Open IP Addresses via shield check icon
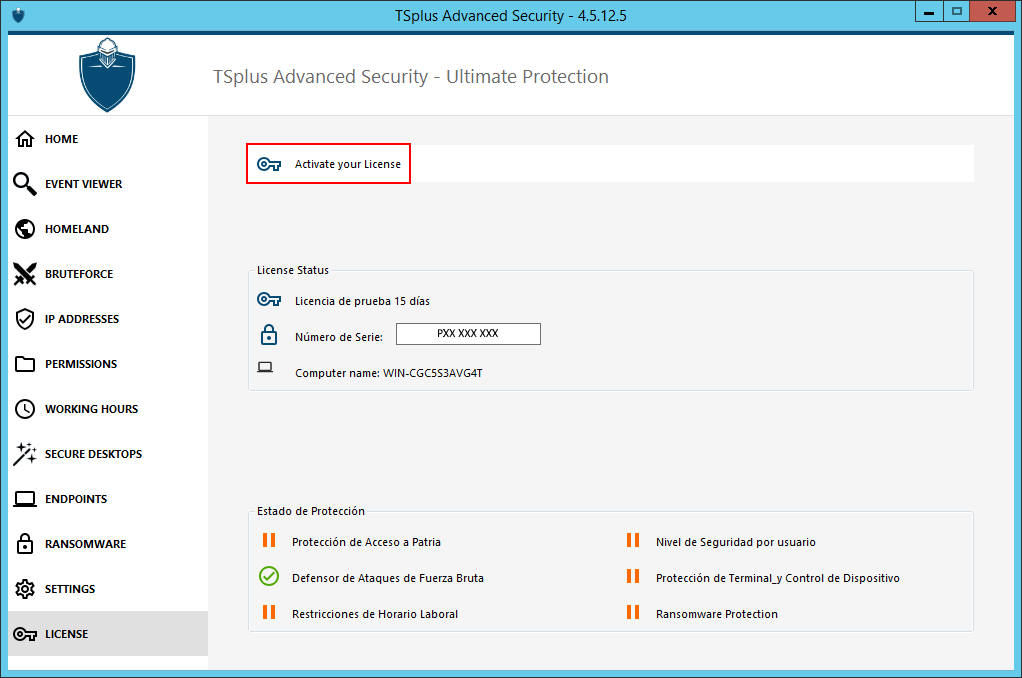Screen dimensions: 1022x678 [25, 319]
